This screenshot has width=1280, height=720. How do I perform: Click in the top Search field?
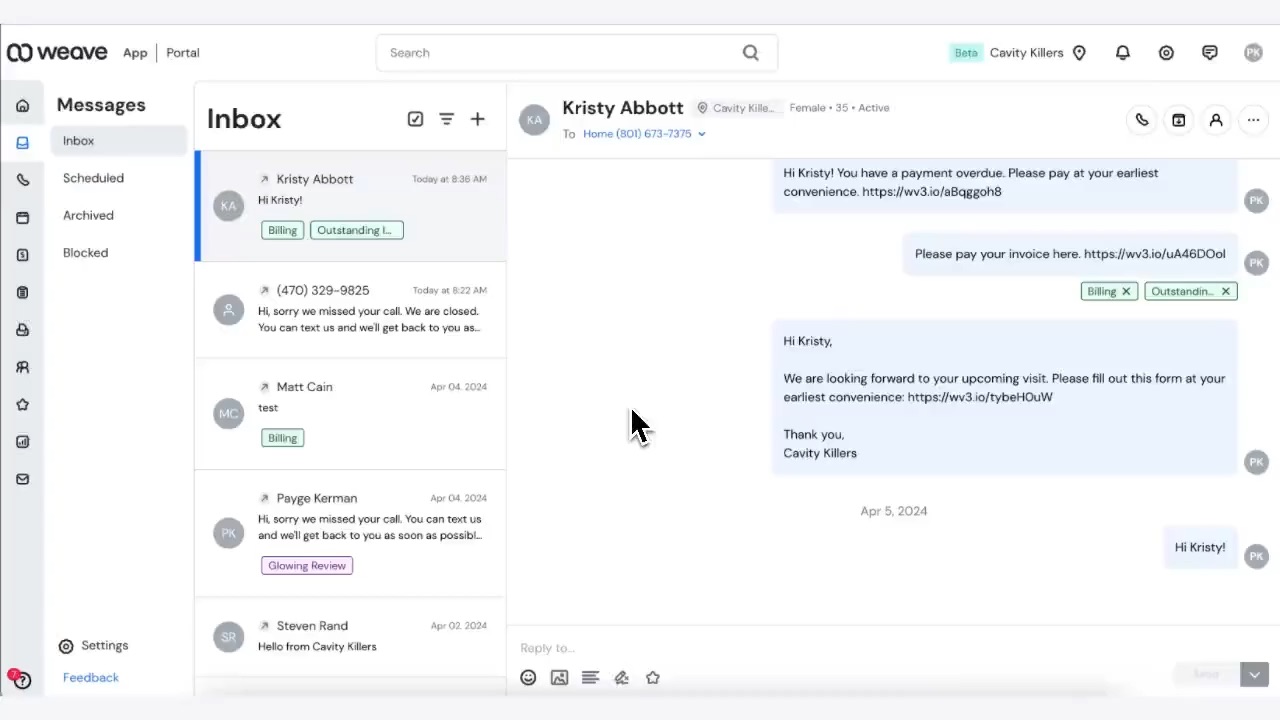[x=560, y=53]
